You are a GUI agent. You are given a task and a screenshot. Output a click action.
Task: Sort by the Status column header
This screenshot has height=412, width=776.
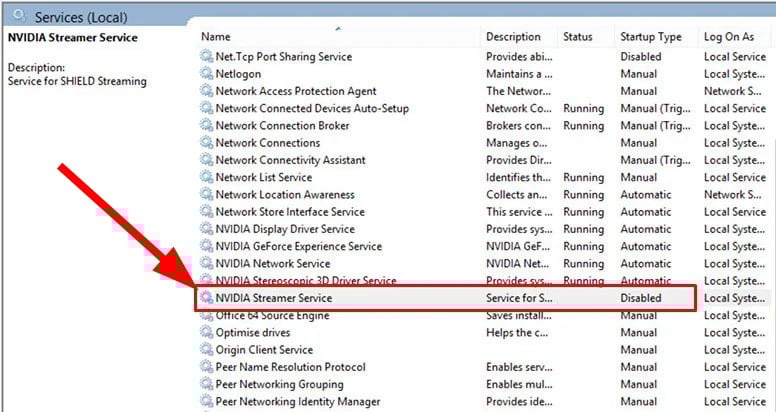pos(578,37)
